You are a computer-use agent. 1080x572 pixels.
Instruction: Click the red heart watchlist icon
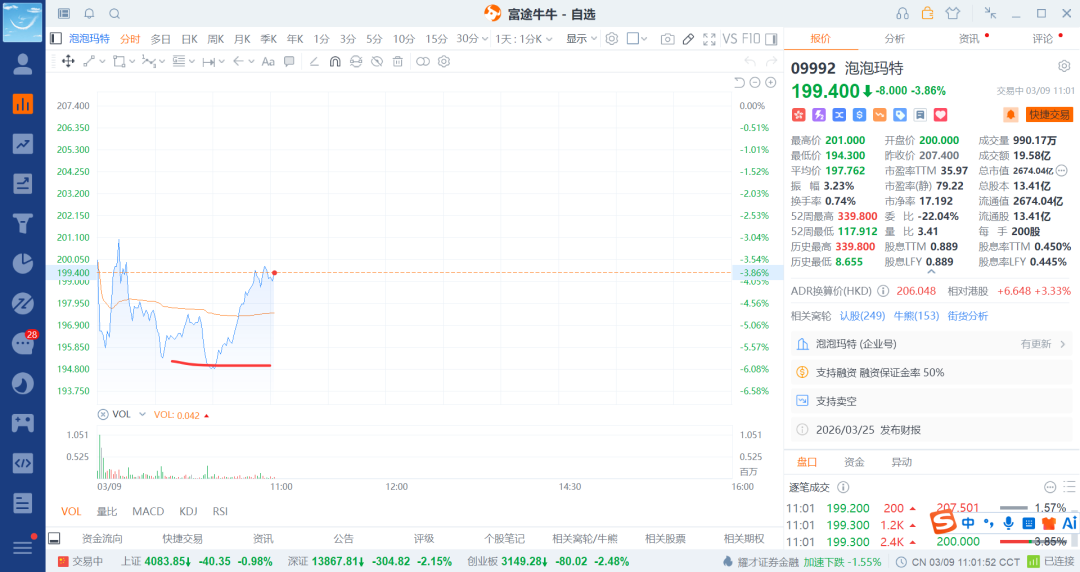[941, 115]
